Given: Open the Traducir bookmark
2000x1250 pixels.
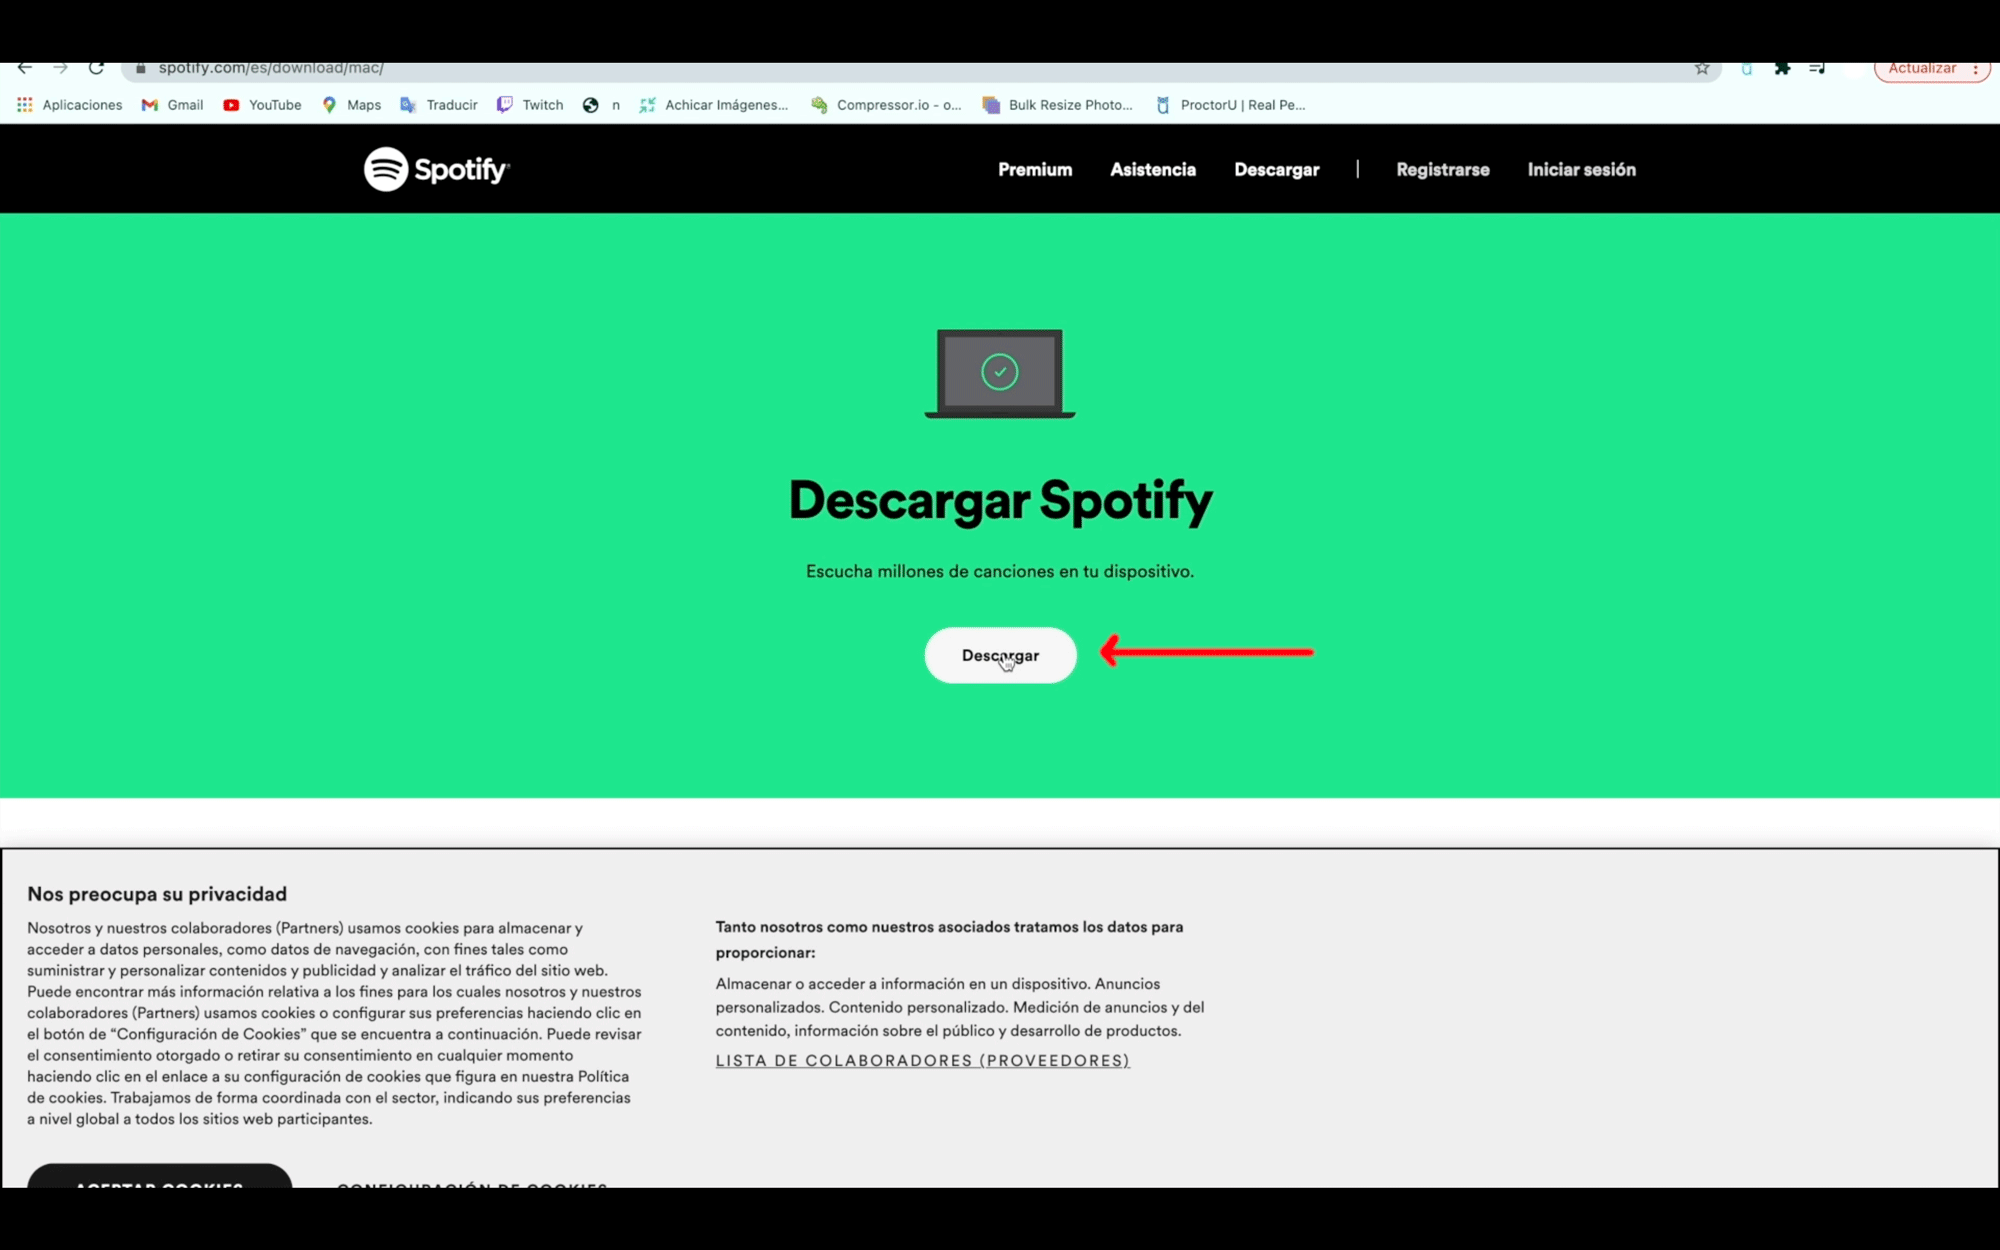Looking at the screenshot, I should coord(439,105).
